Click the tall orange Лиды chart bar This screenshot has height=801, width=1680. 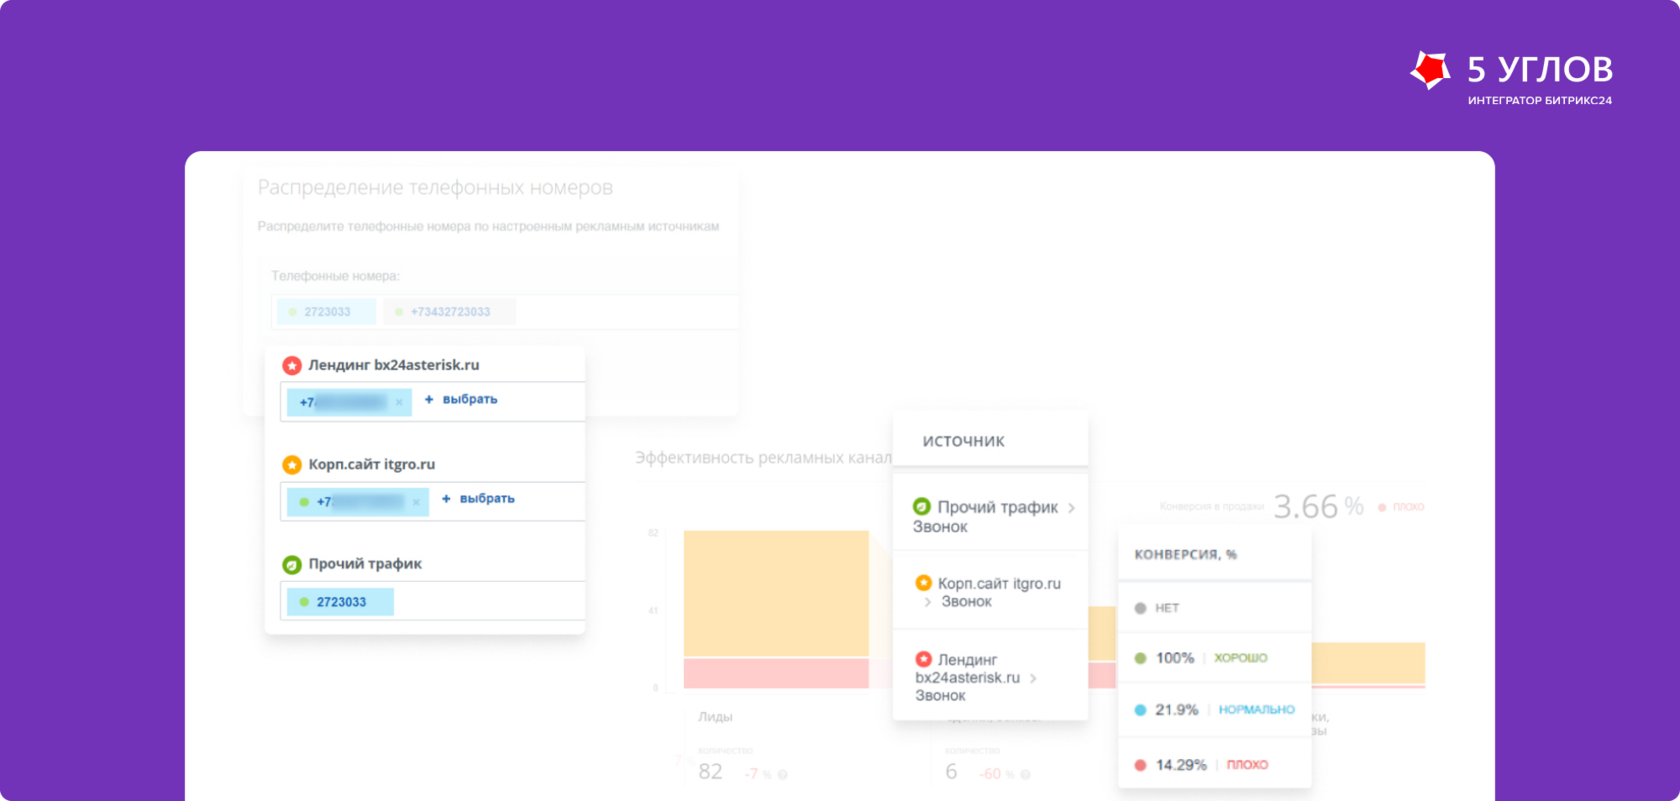click(x=776, y=594)
